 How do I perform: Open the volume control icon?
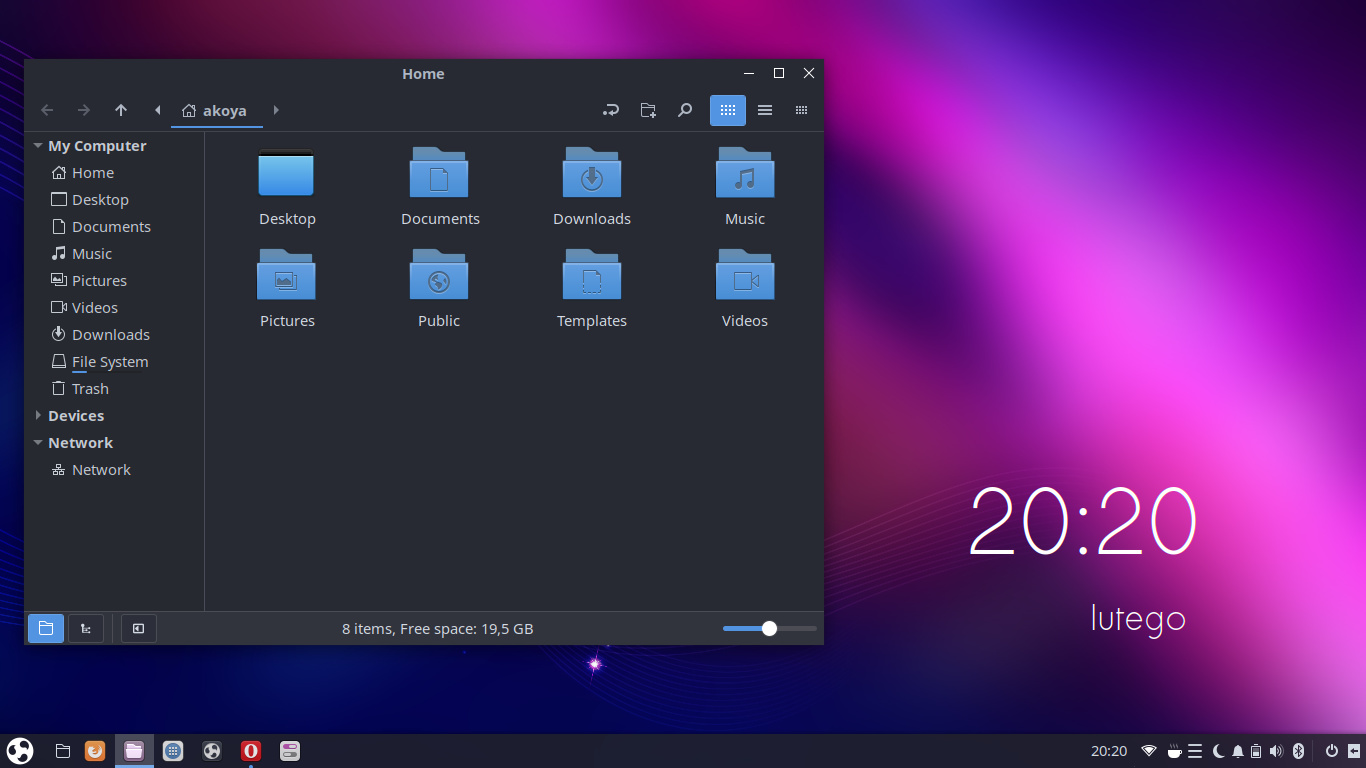click(1277, 750)
